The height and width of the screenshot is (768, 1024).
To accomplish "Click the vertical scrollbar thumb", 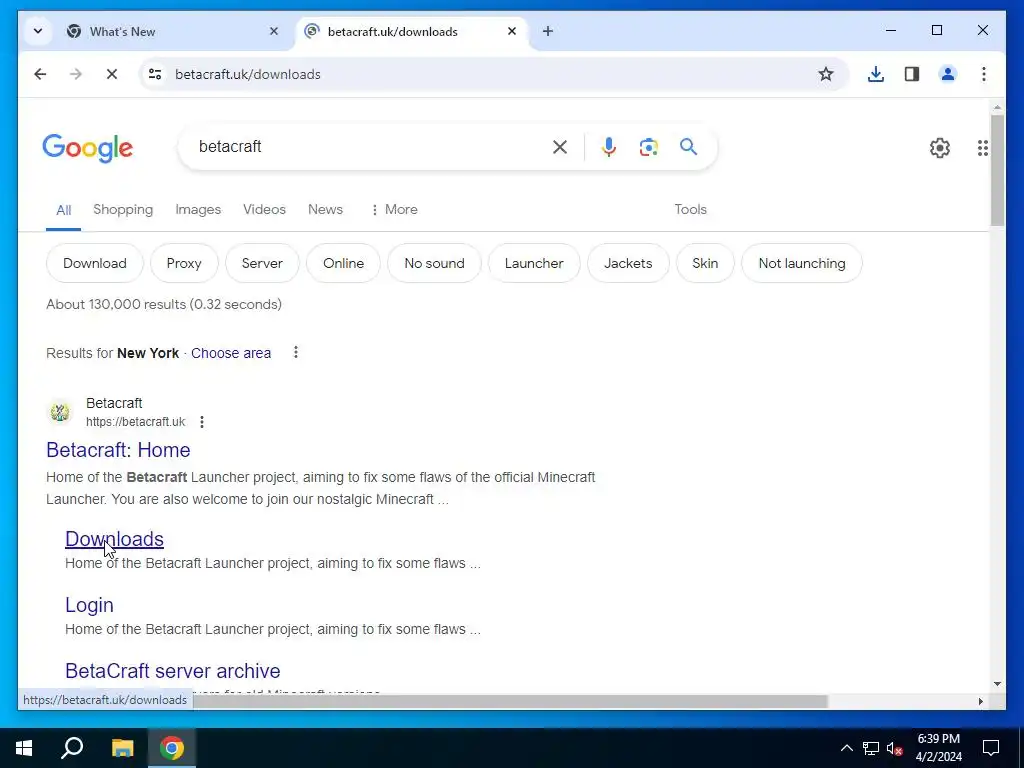I will tap(997, 170).
